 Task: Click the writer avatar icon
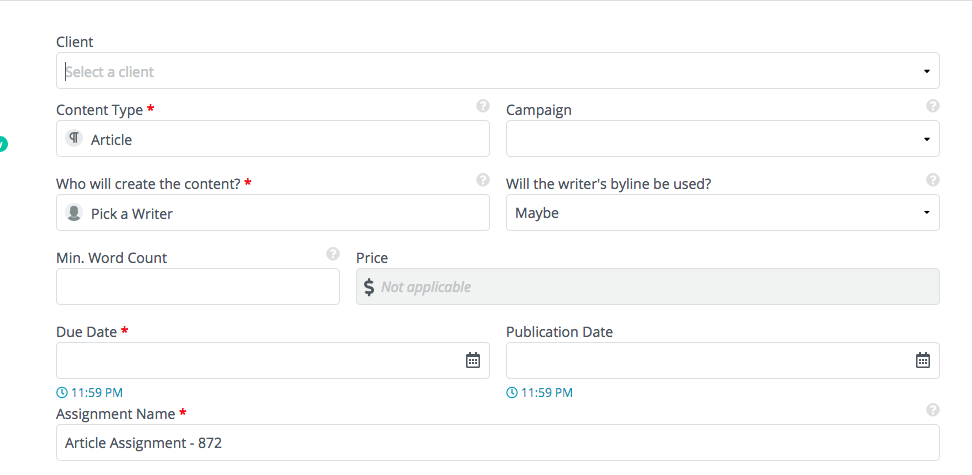[x=74, y=213]
